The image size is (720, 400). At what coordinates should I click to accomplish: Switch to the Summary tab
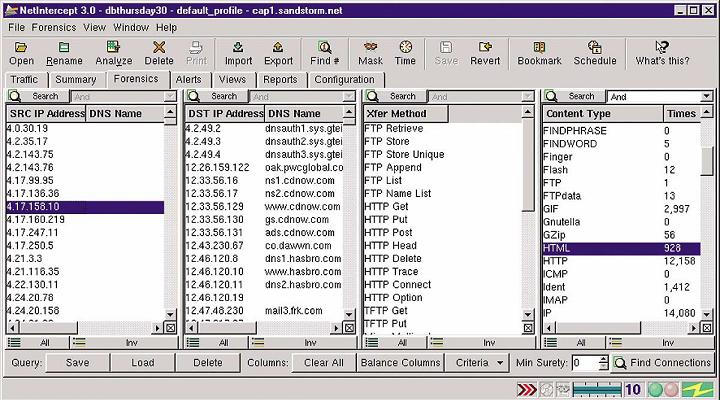coord(76,80)
